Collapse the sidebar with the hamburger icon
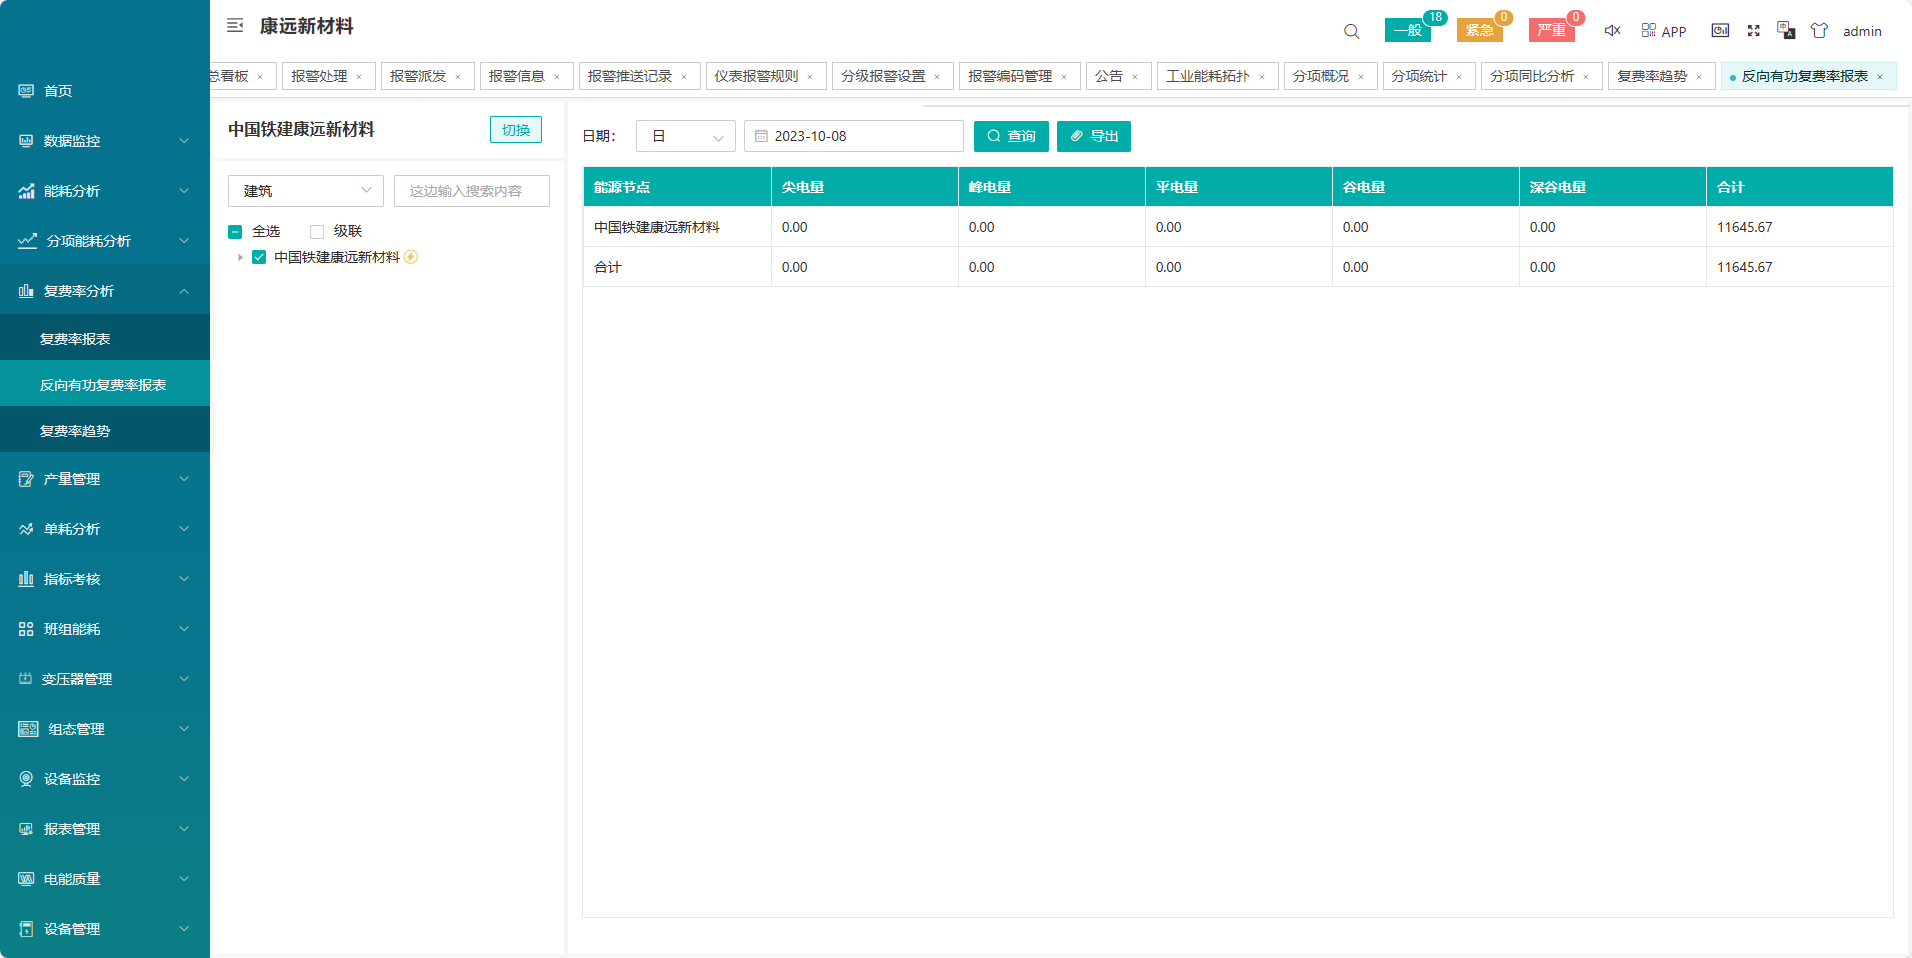 pyautogui.click(x=235, y=26)
